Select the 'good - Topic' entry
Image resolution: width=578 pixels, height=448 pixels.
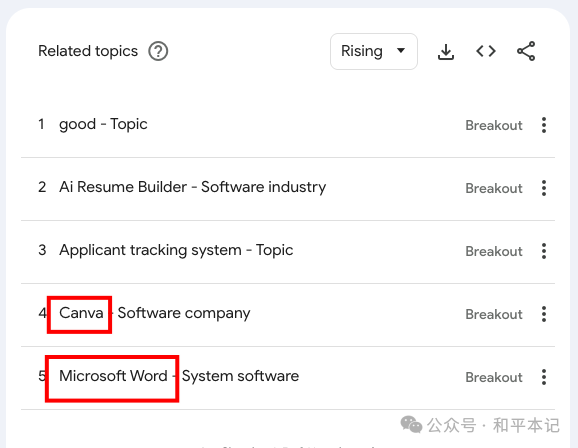[x=103, y=125]
